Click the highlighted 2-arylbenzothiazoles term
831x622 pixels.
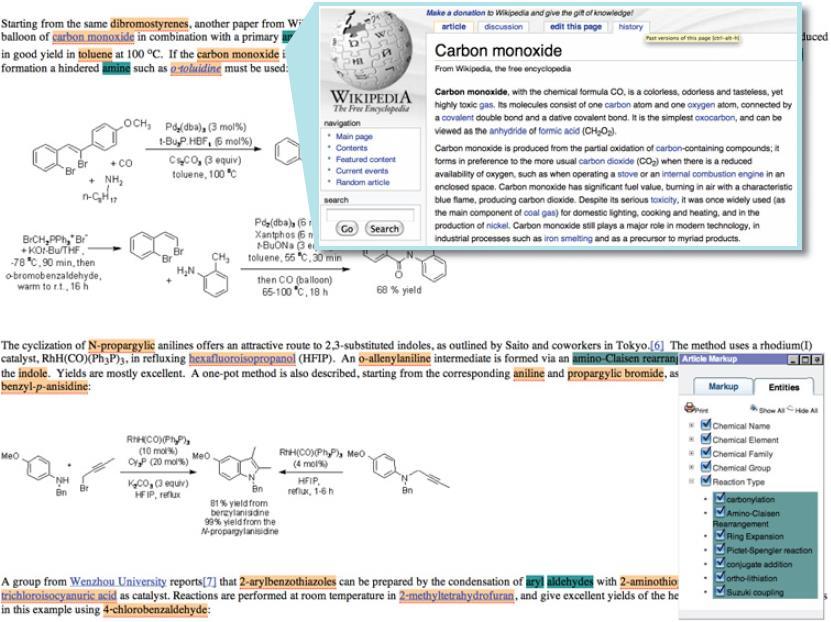(x=287, y=581)
